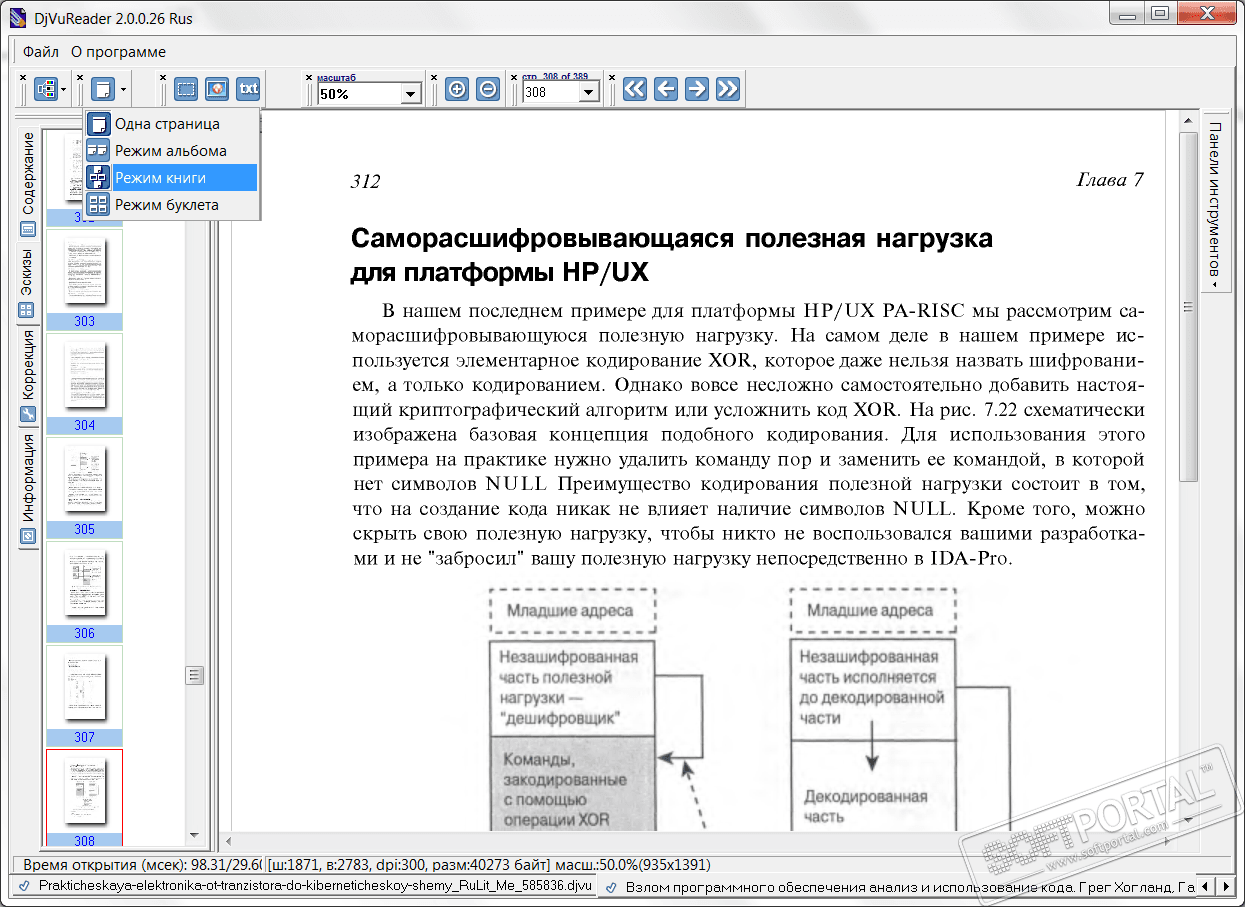The width and height of the screenshot is (1245, 907).
Task: Close the zoom buttons toolbar with x
Action: point(434,76)
